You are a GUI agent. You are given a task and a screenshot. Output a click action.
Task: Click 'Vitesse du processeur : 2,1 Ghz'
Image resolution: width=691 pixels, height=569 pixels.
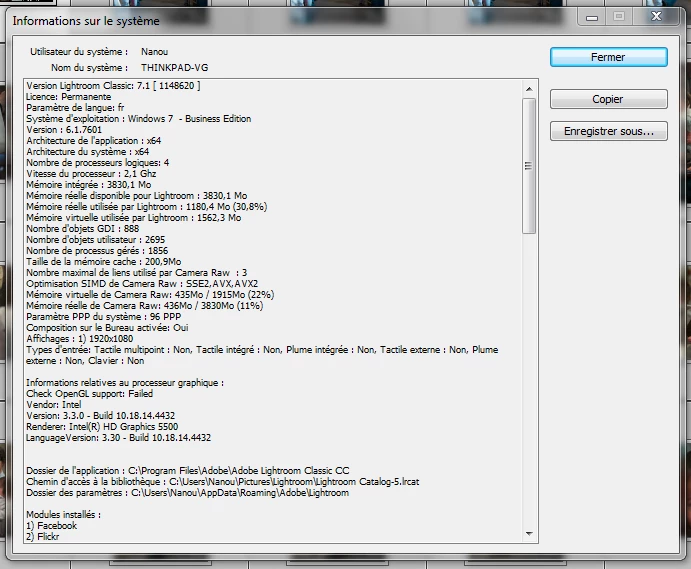91,174
